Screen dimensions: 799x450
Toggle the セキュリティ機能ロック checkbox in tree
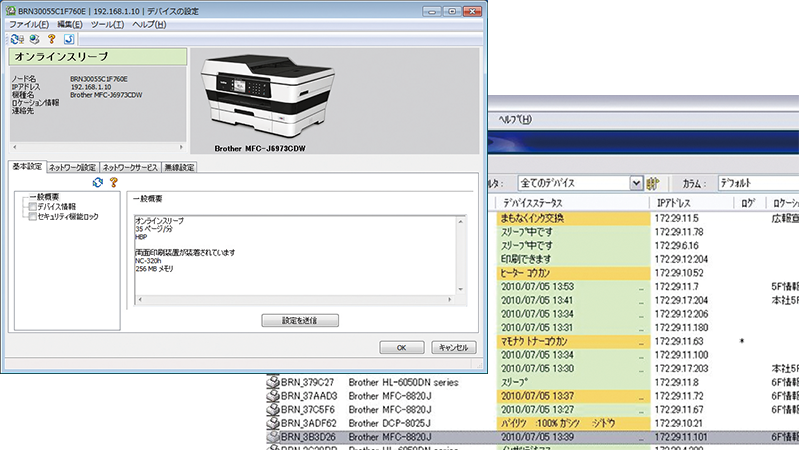[x=33, y=217]
